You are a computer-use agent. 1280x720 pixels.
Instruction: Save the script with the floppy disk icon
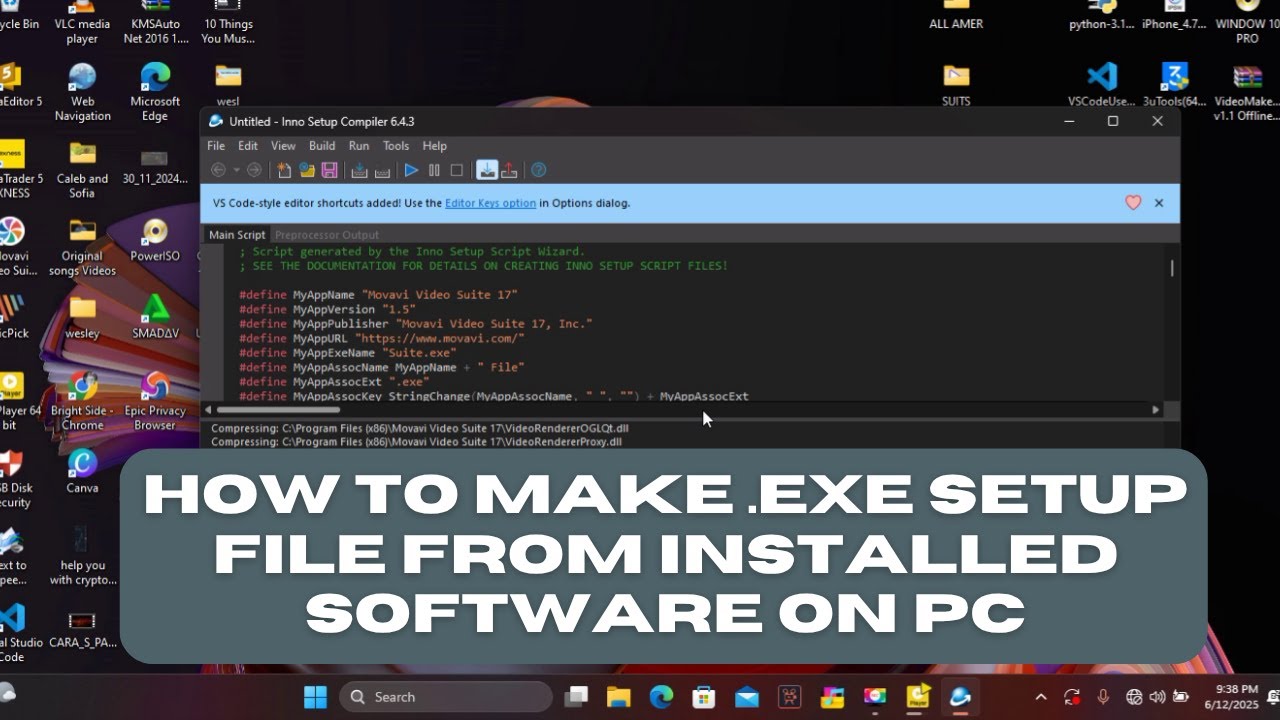329,170
